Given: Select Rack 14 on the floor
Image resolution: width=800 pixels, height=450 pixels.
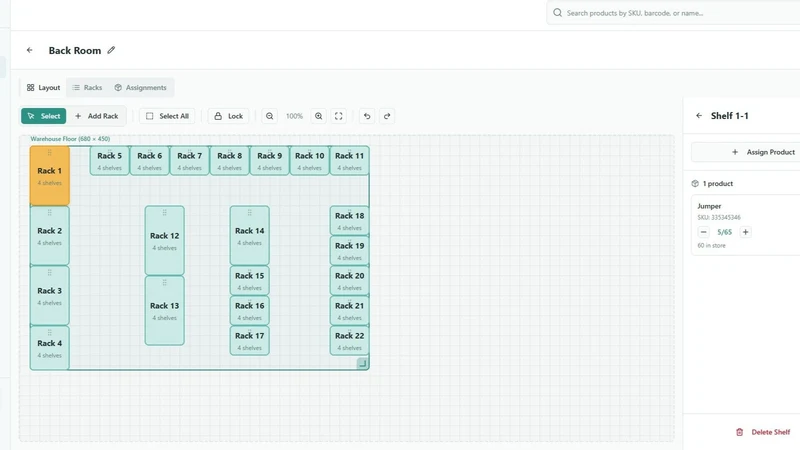Looking at the screenshot, I should [x=249, y=236].
